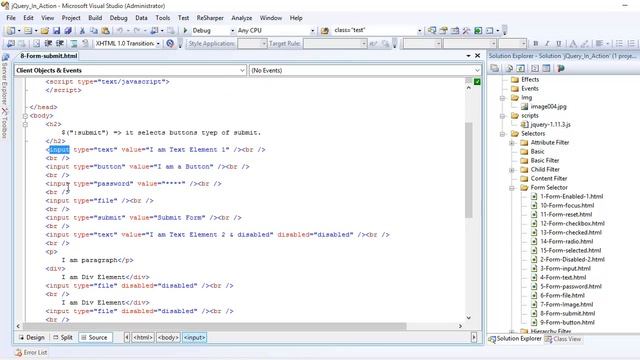Click the Toolbox hammer-wrench icon
The width and height of the screenshot is (640, 360).
pyautogui.click(x=466, y=31)
